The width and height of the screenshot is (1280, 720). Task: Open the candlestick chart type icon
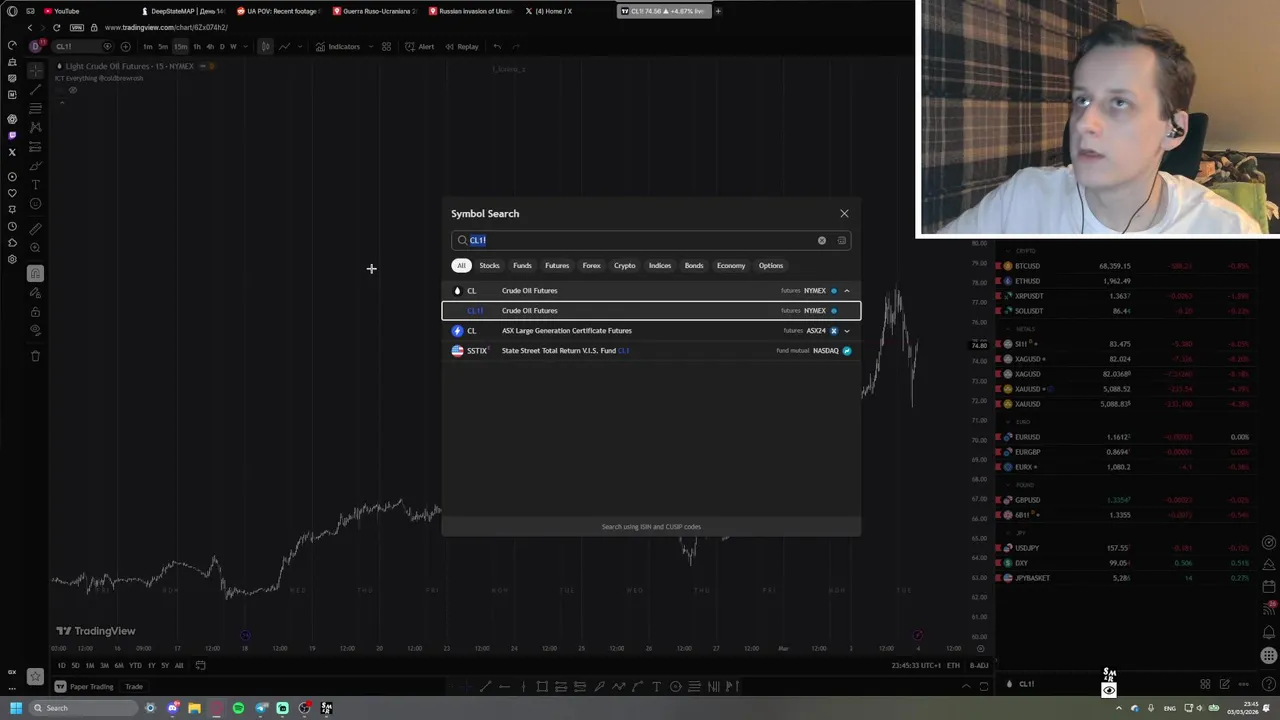pyautogui.click(x=265, y=46)
